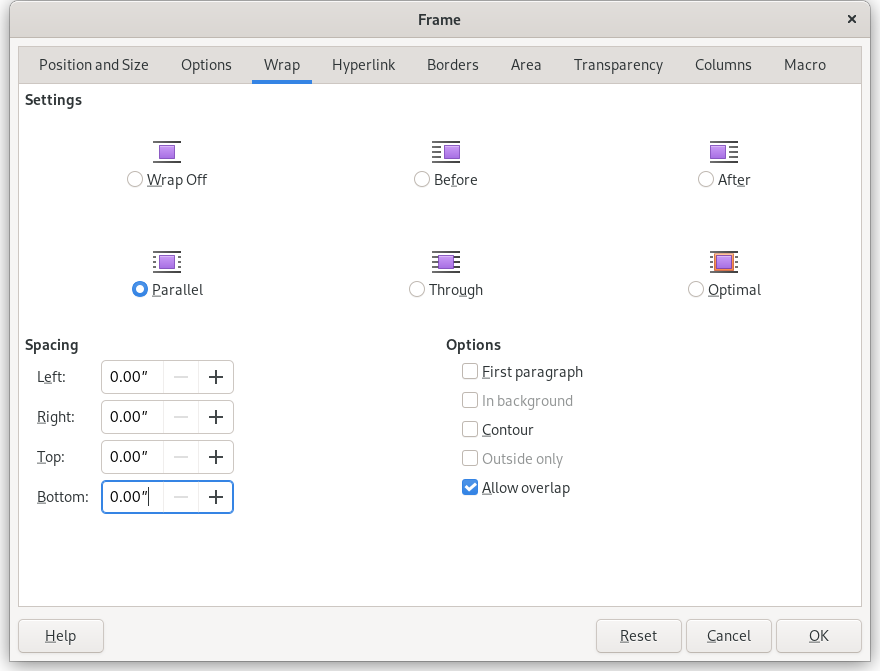Increase Right spacing with plus button
Viewport: 880px width, 671px height.
coord(215,417)
